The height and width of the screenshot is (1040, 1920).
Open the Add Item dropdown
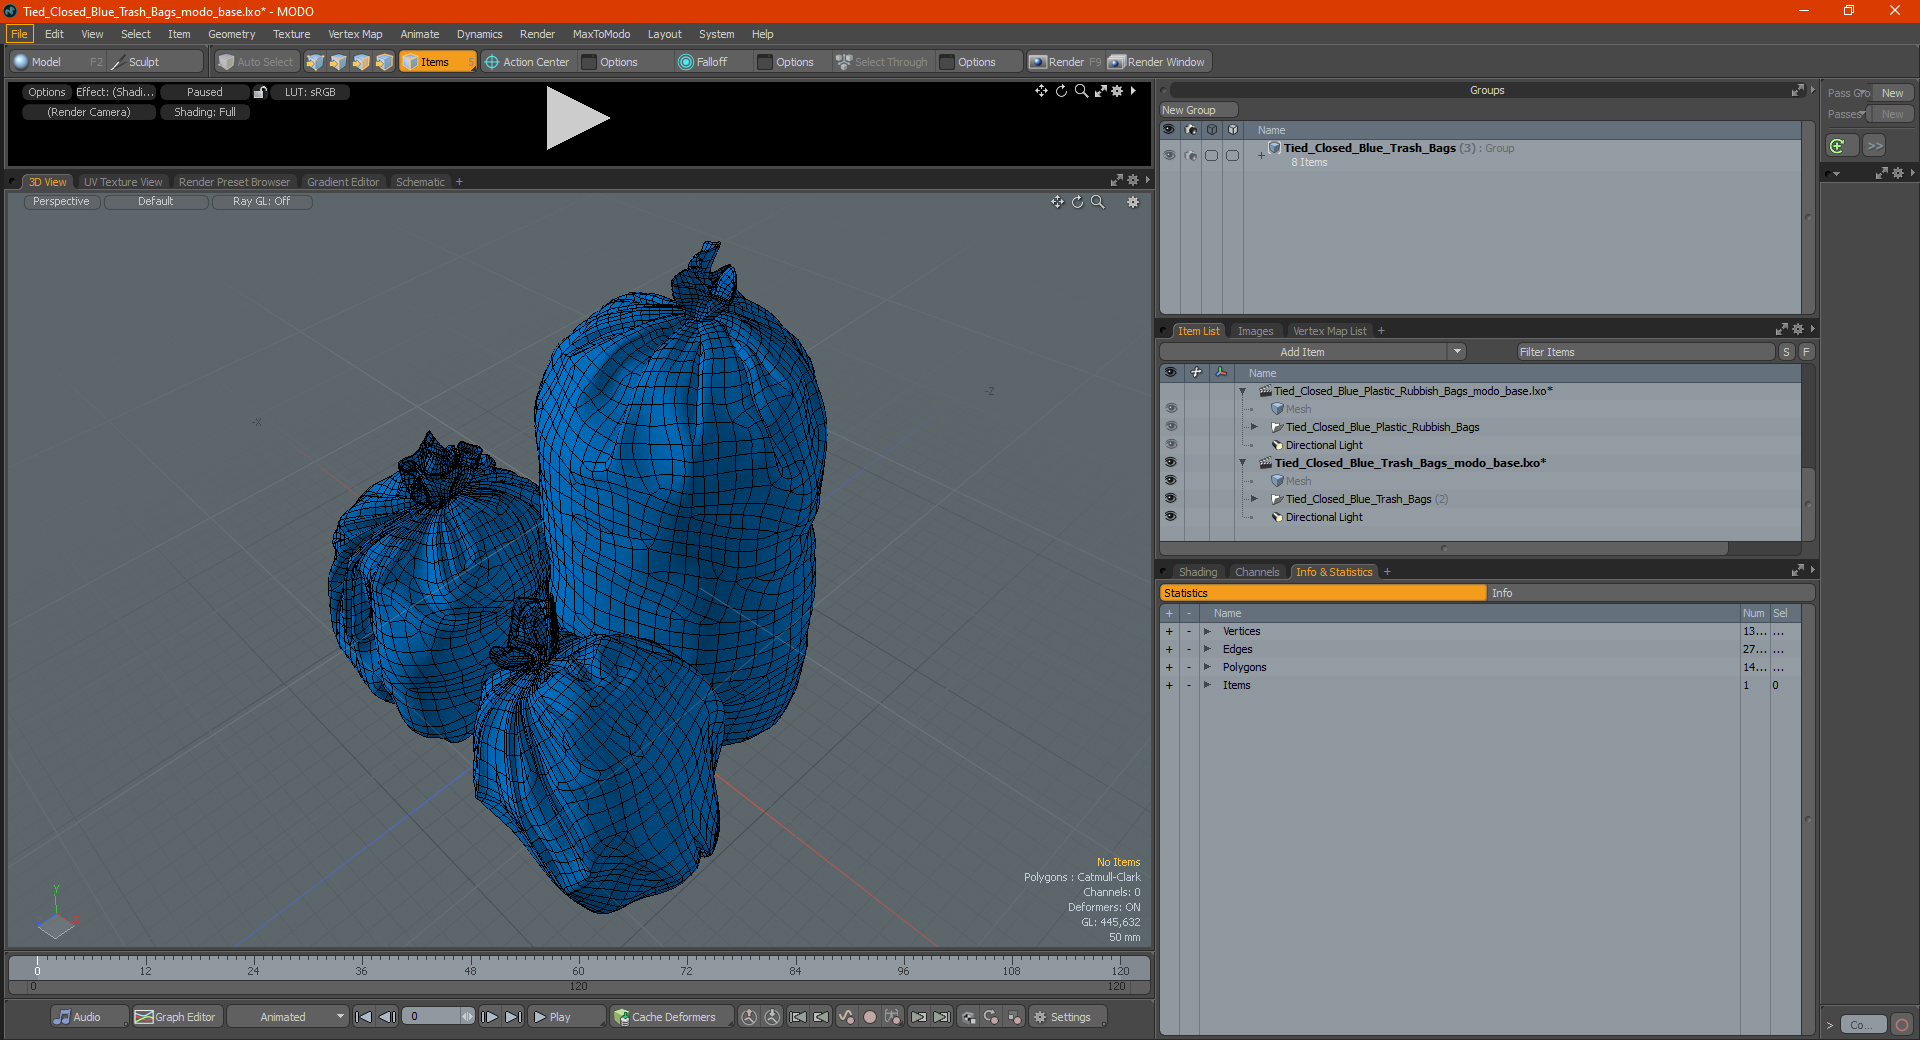(1312, 352)
